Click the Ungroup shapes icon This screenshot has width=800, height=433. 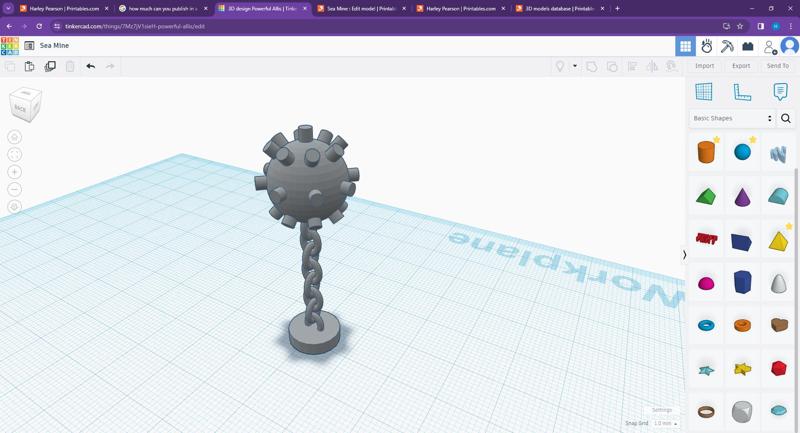point(612,66)
